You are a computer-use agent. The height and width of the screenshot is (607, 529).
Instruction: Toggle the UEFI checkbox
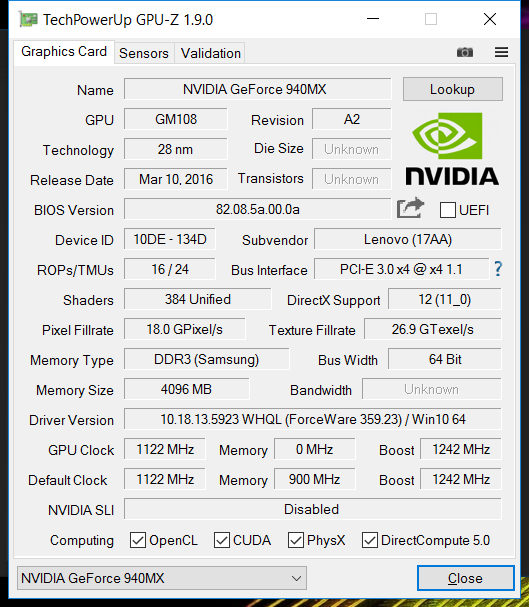[x=447, y=210]
